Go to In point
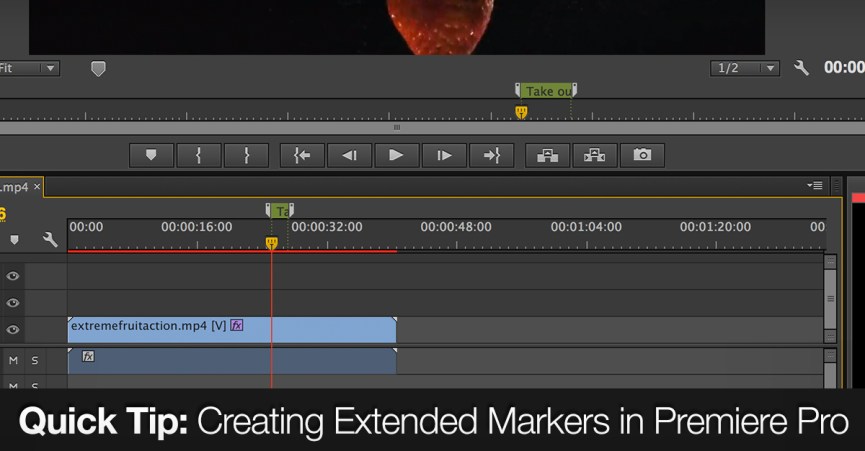 (302, 155)
